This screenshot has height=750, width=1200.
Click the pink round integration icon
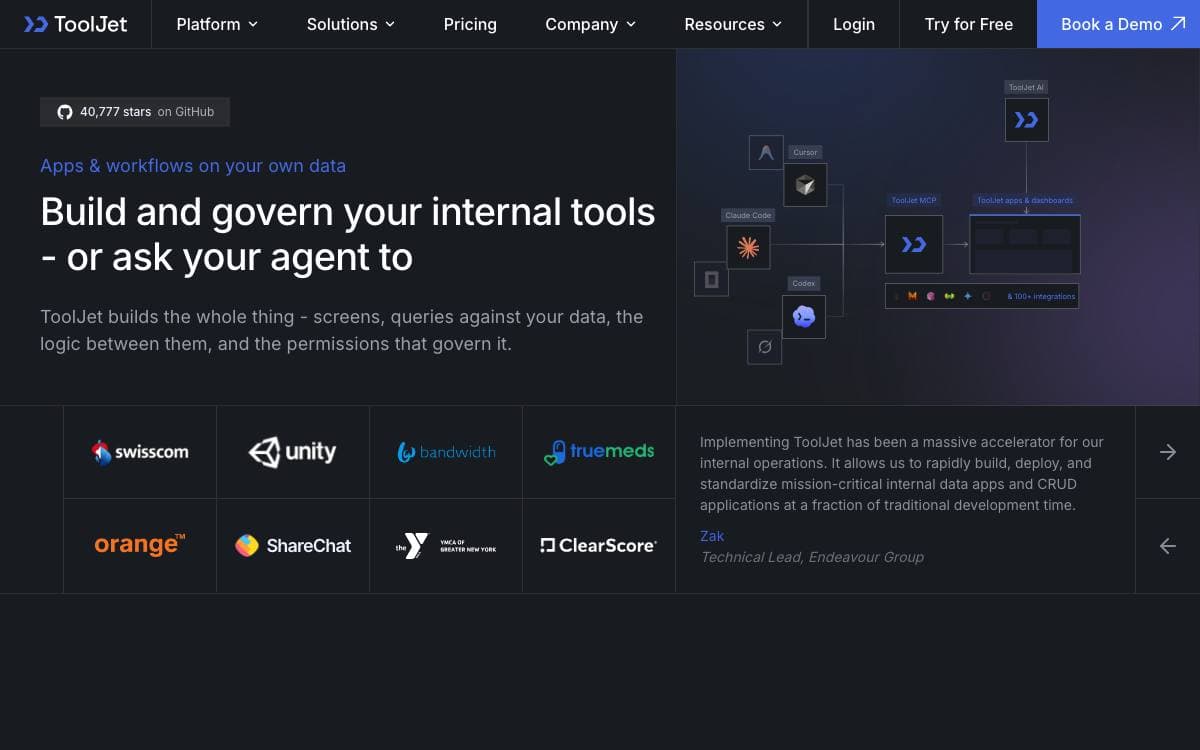[931, 296]
